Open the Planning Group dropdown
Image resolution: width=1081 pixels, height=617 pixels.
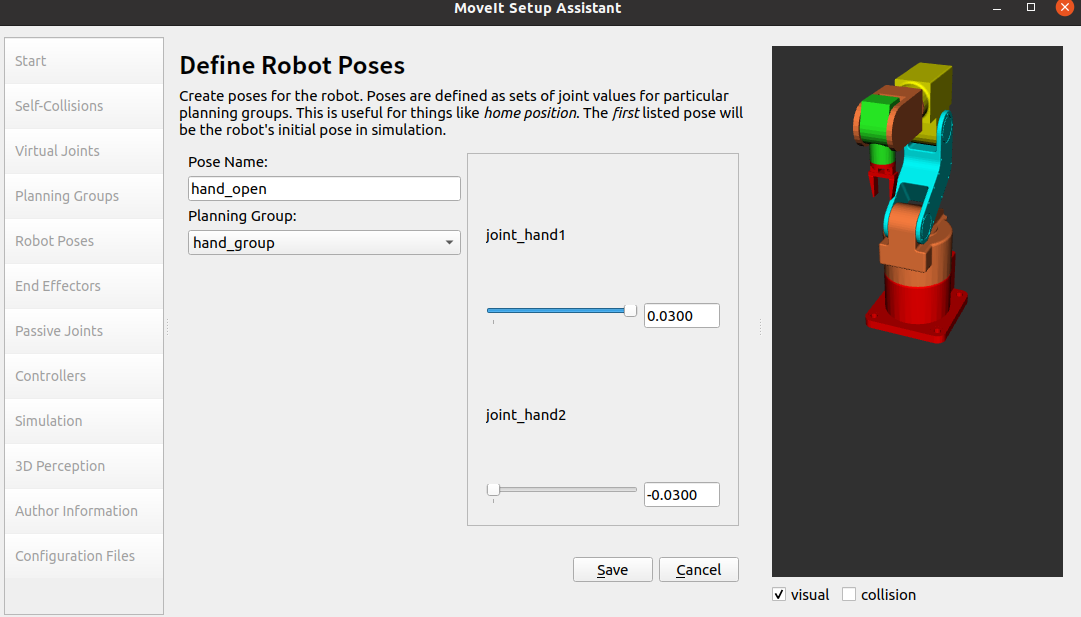pos(324,243)
